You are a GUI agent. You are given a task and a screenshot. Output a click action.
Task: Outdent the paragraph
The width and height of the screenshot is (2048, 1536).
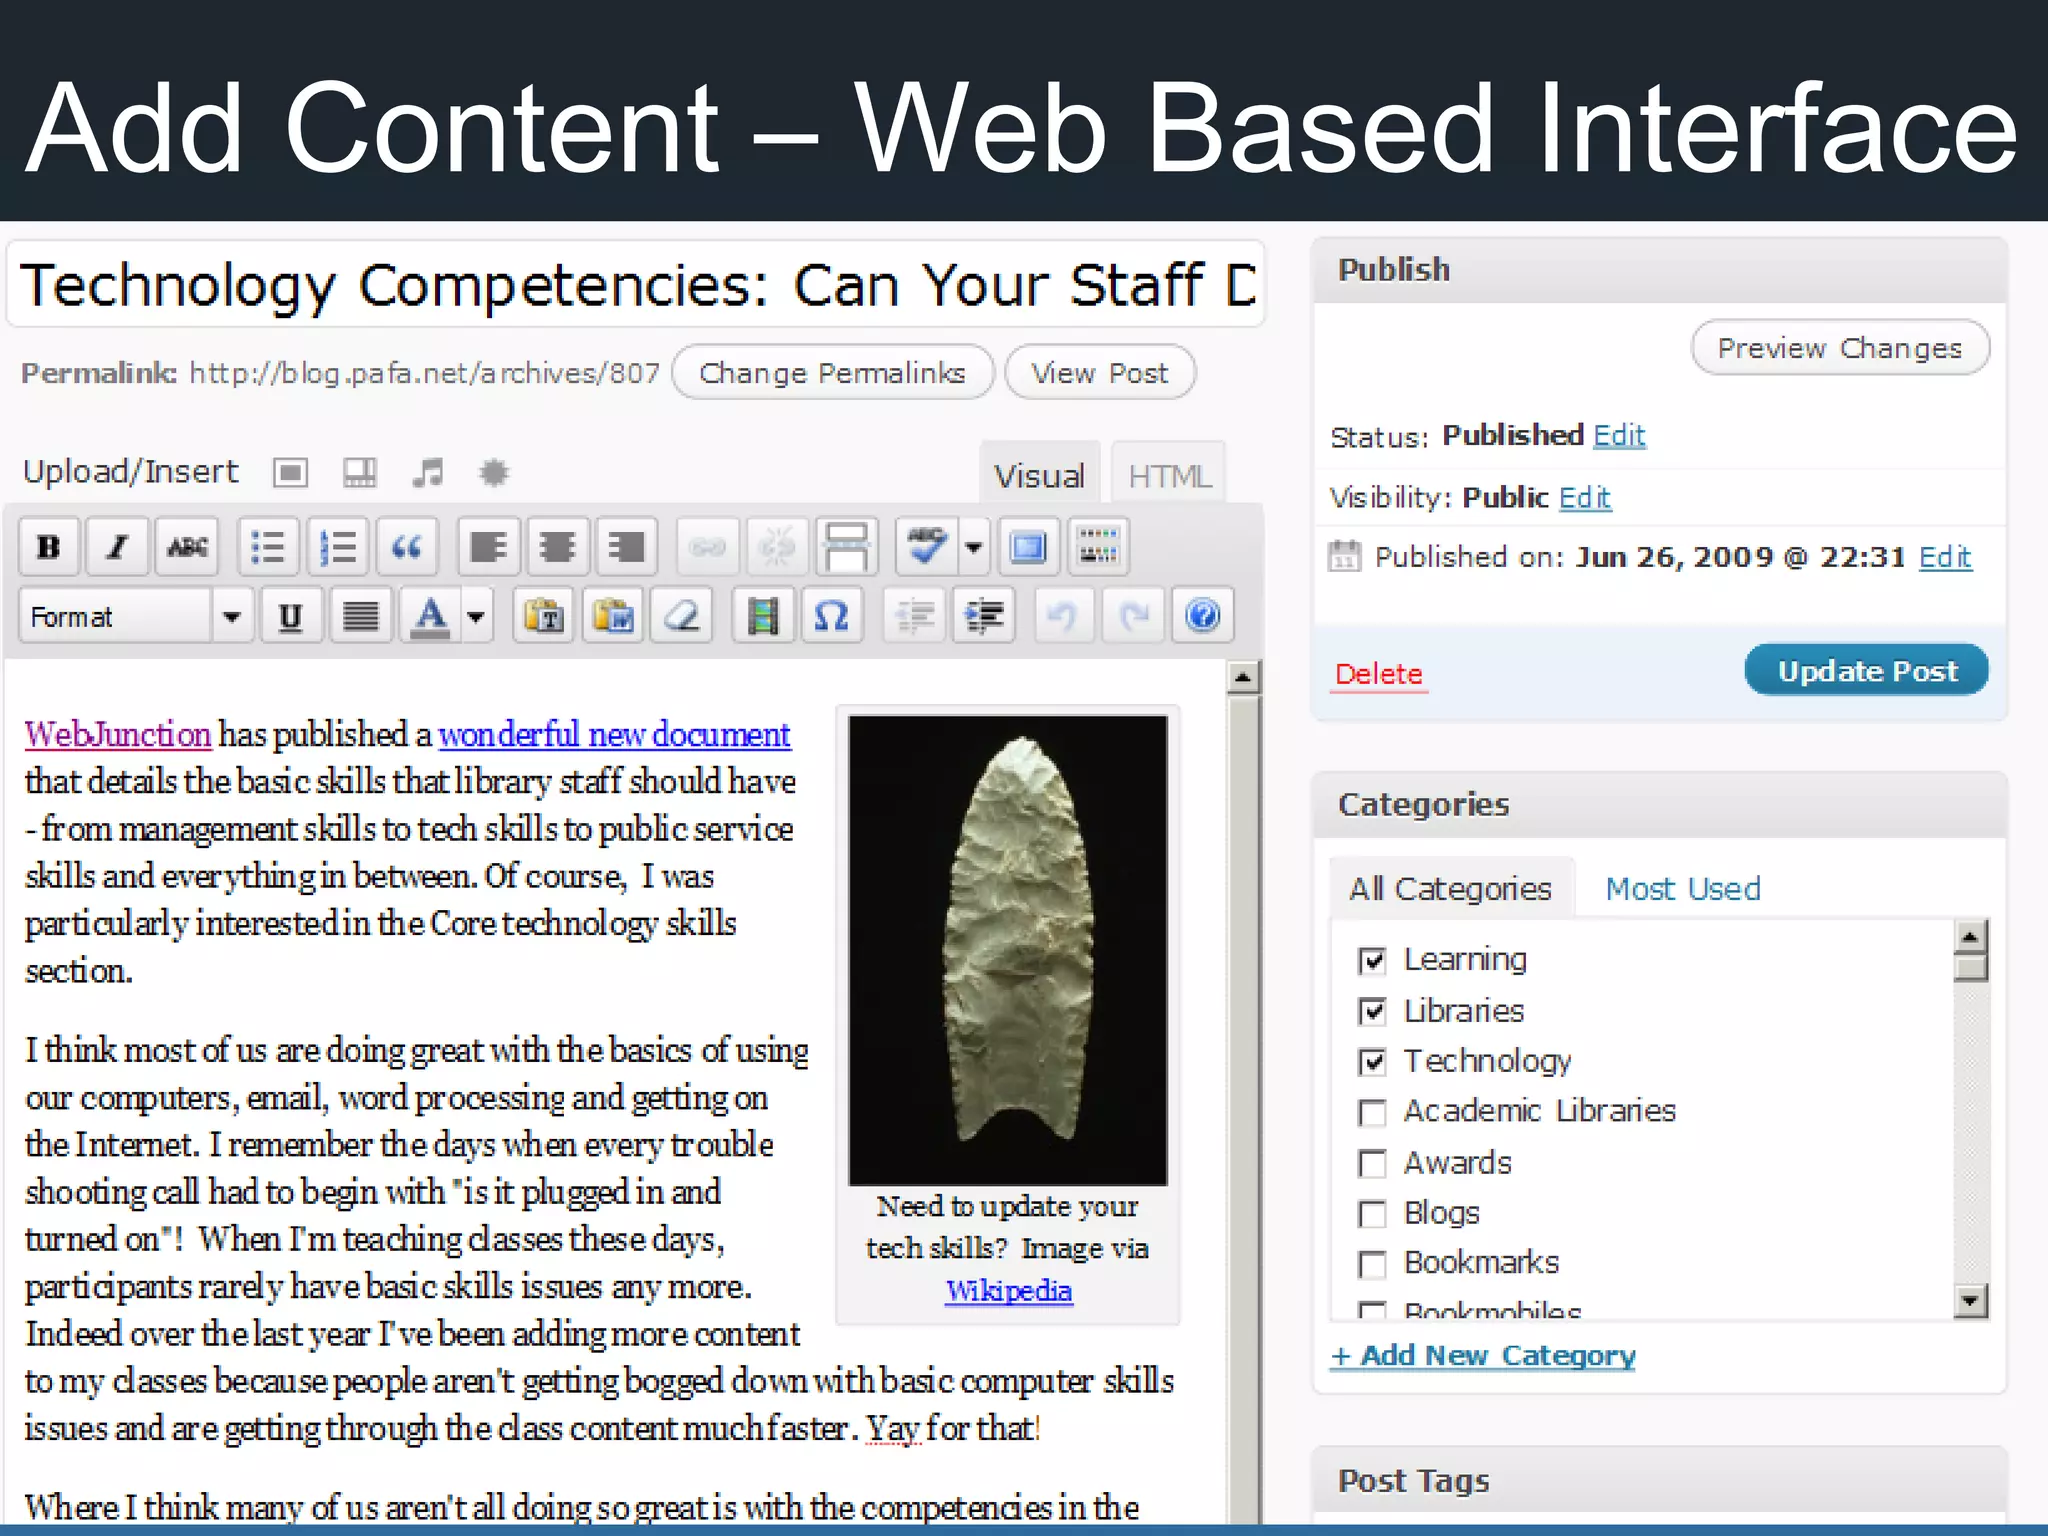915,616
